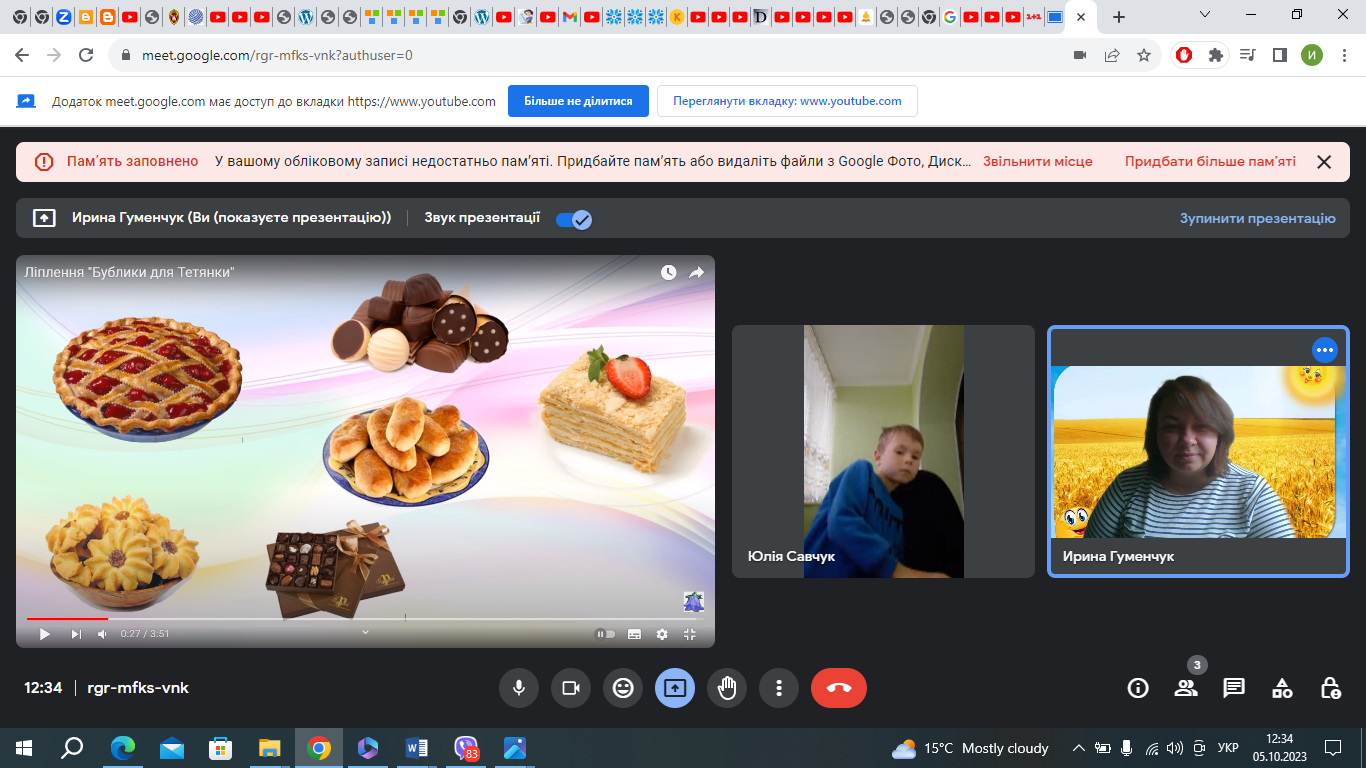Go back in the browser
This screenshot has height=768, width=1366.
pyautogui.click(x=24, y=56)
